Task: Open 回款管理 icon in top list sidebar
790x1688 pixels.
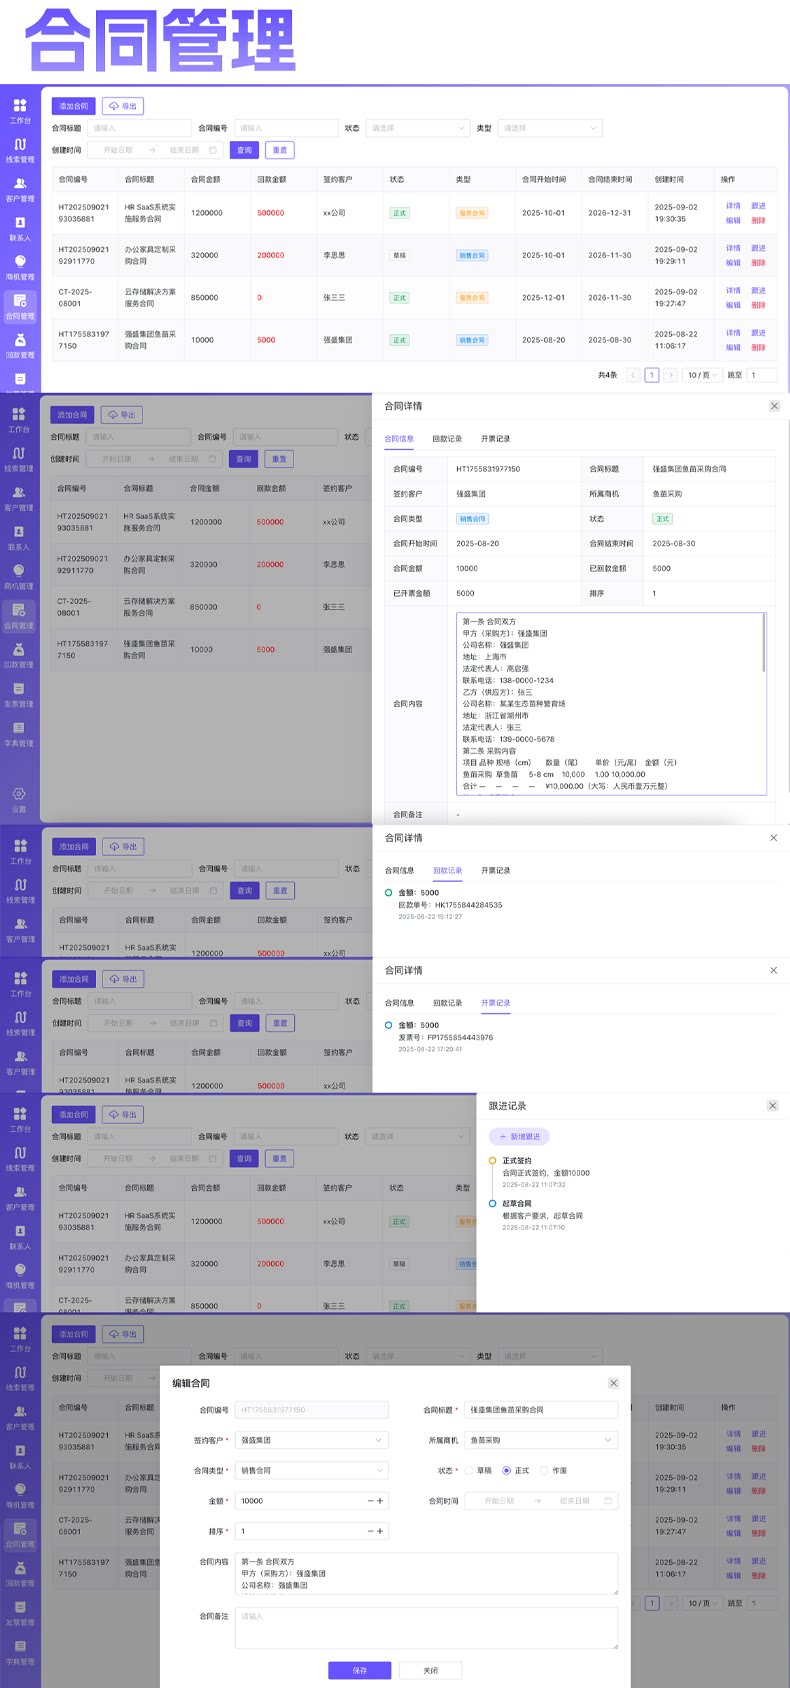Action: 20,340
